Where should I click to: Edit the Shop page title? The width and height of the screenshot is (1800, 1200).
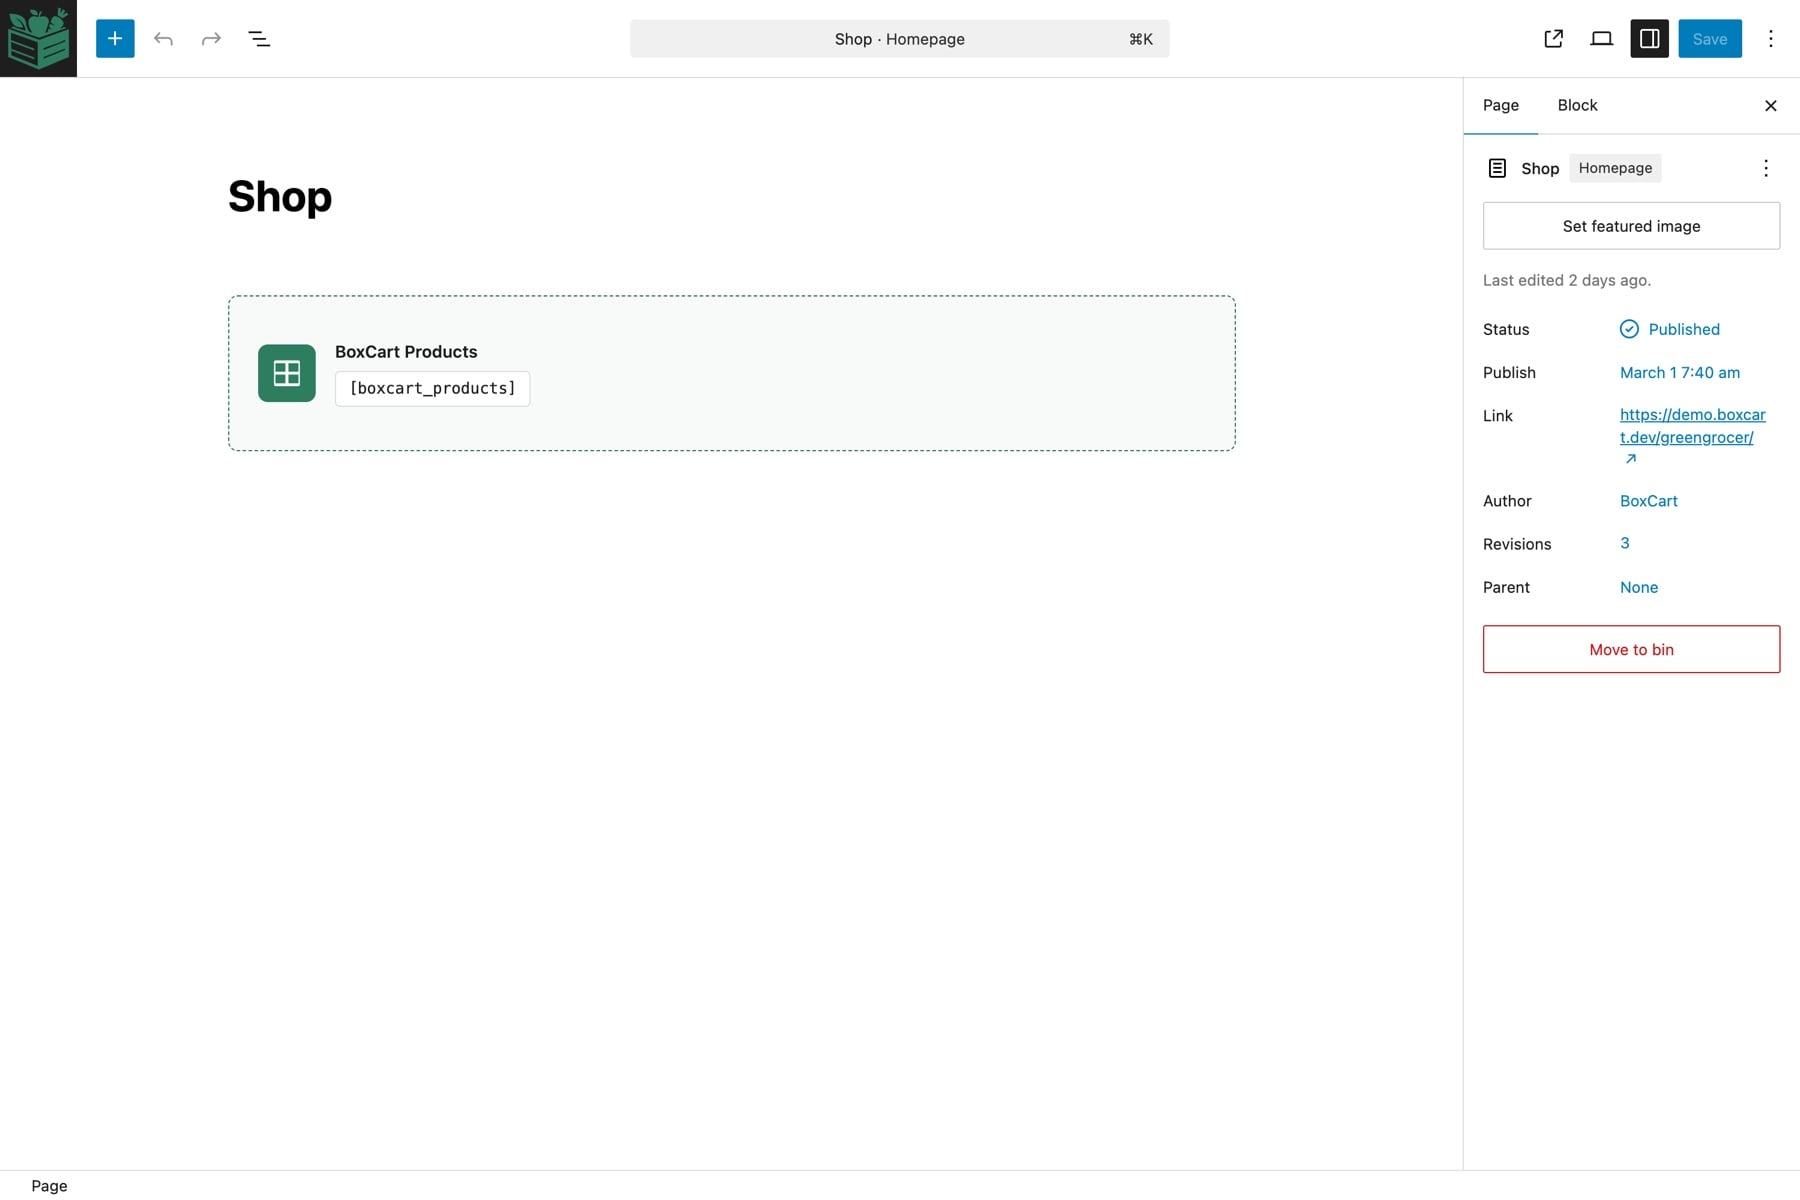[x=280, y=196]
